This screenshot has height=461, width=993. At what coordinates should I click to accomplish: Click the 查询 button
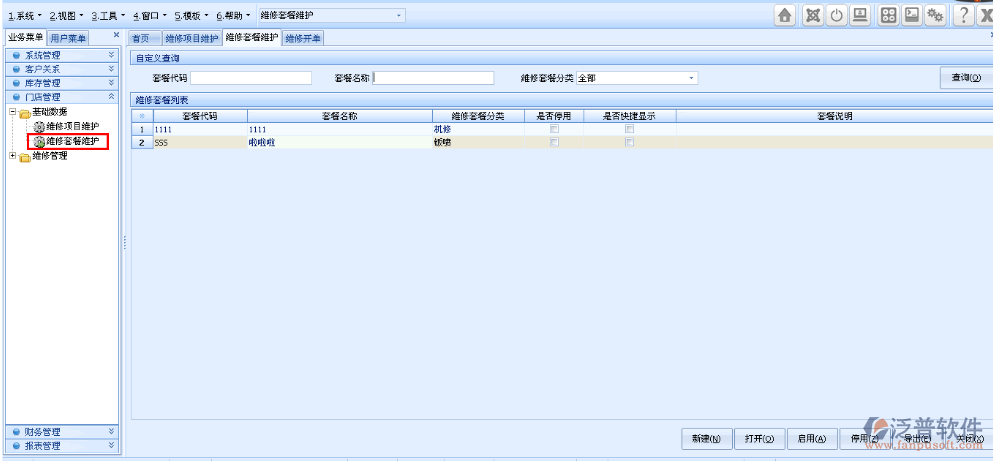tap(966, 78)
